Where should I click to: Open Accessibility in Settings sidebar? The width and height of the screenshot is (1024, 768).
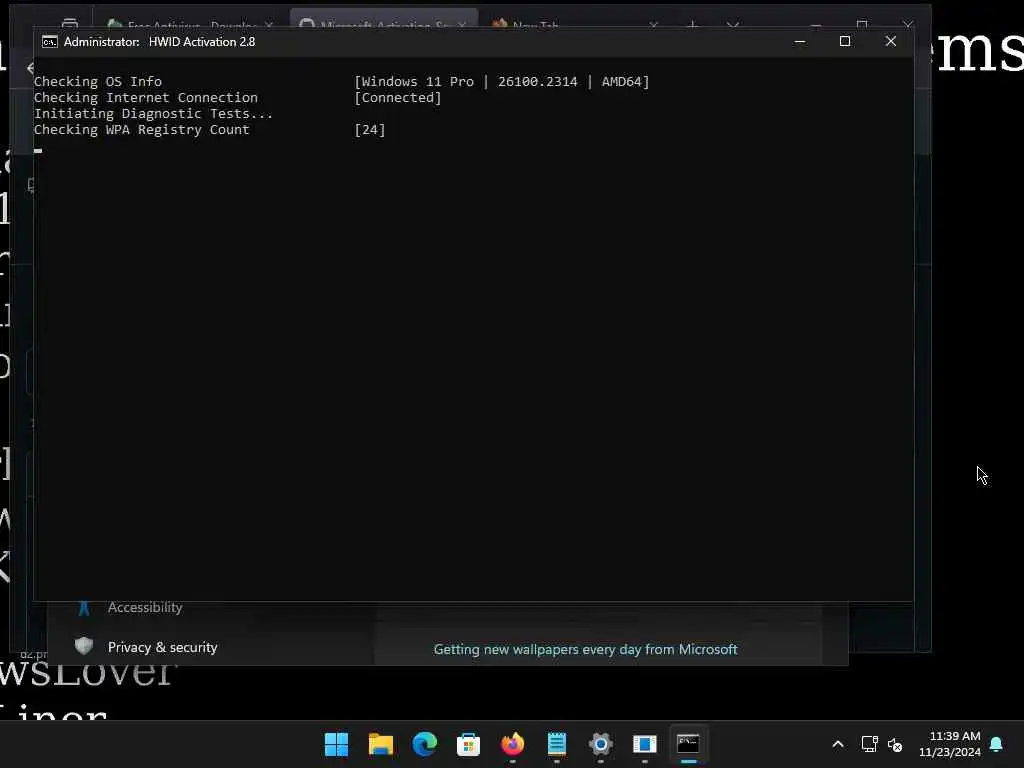point(145,607)
